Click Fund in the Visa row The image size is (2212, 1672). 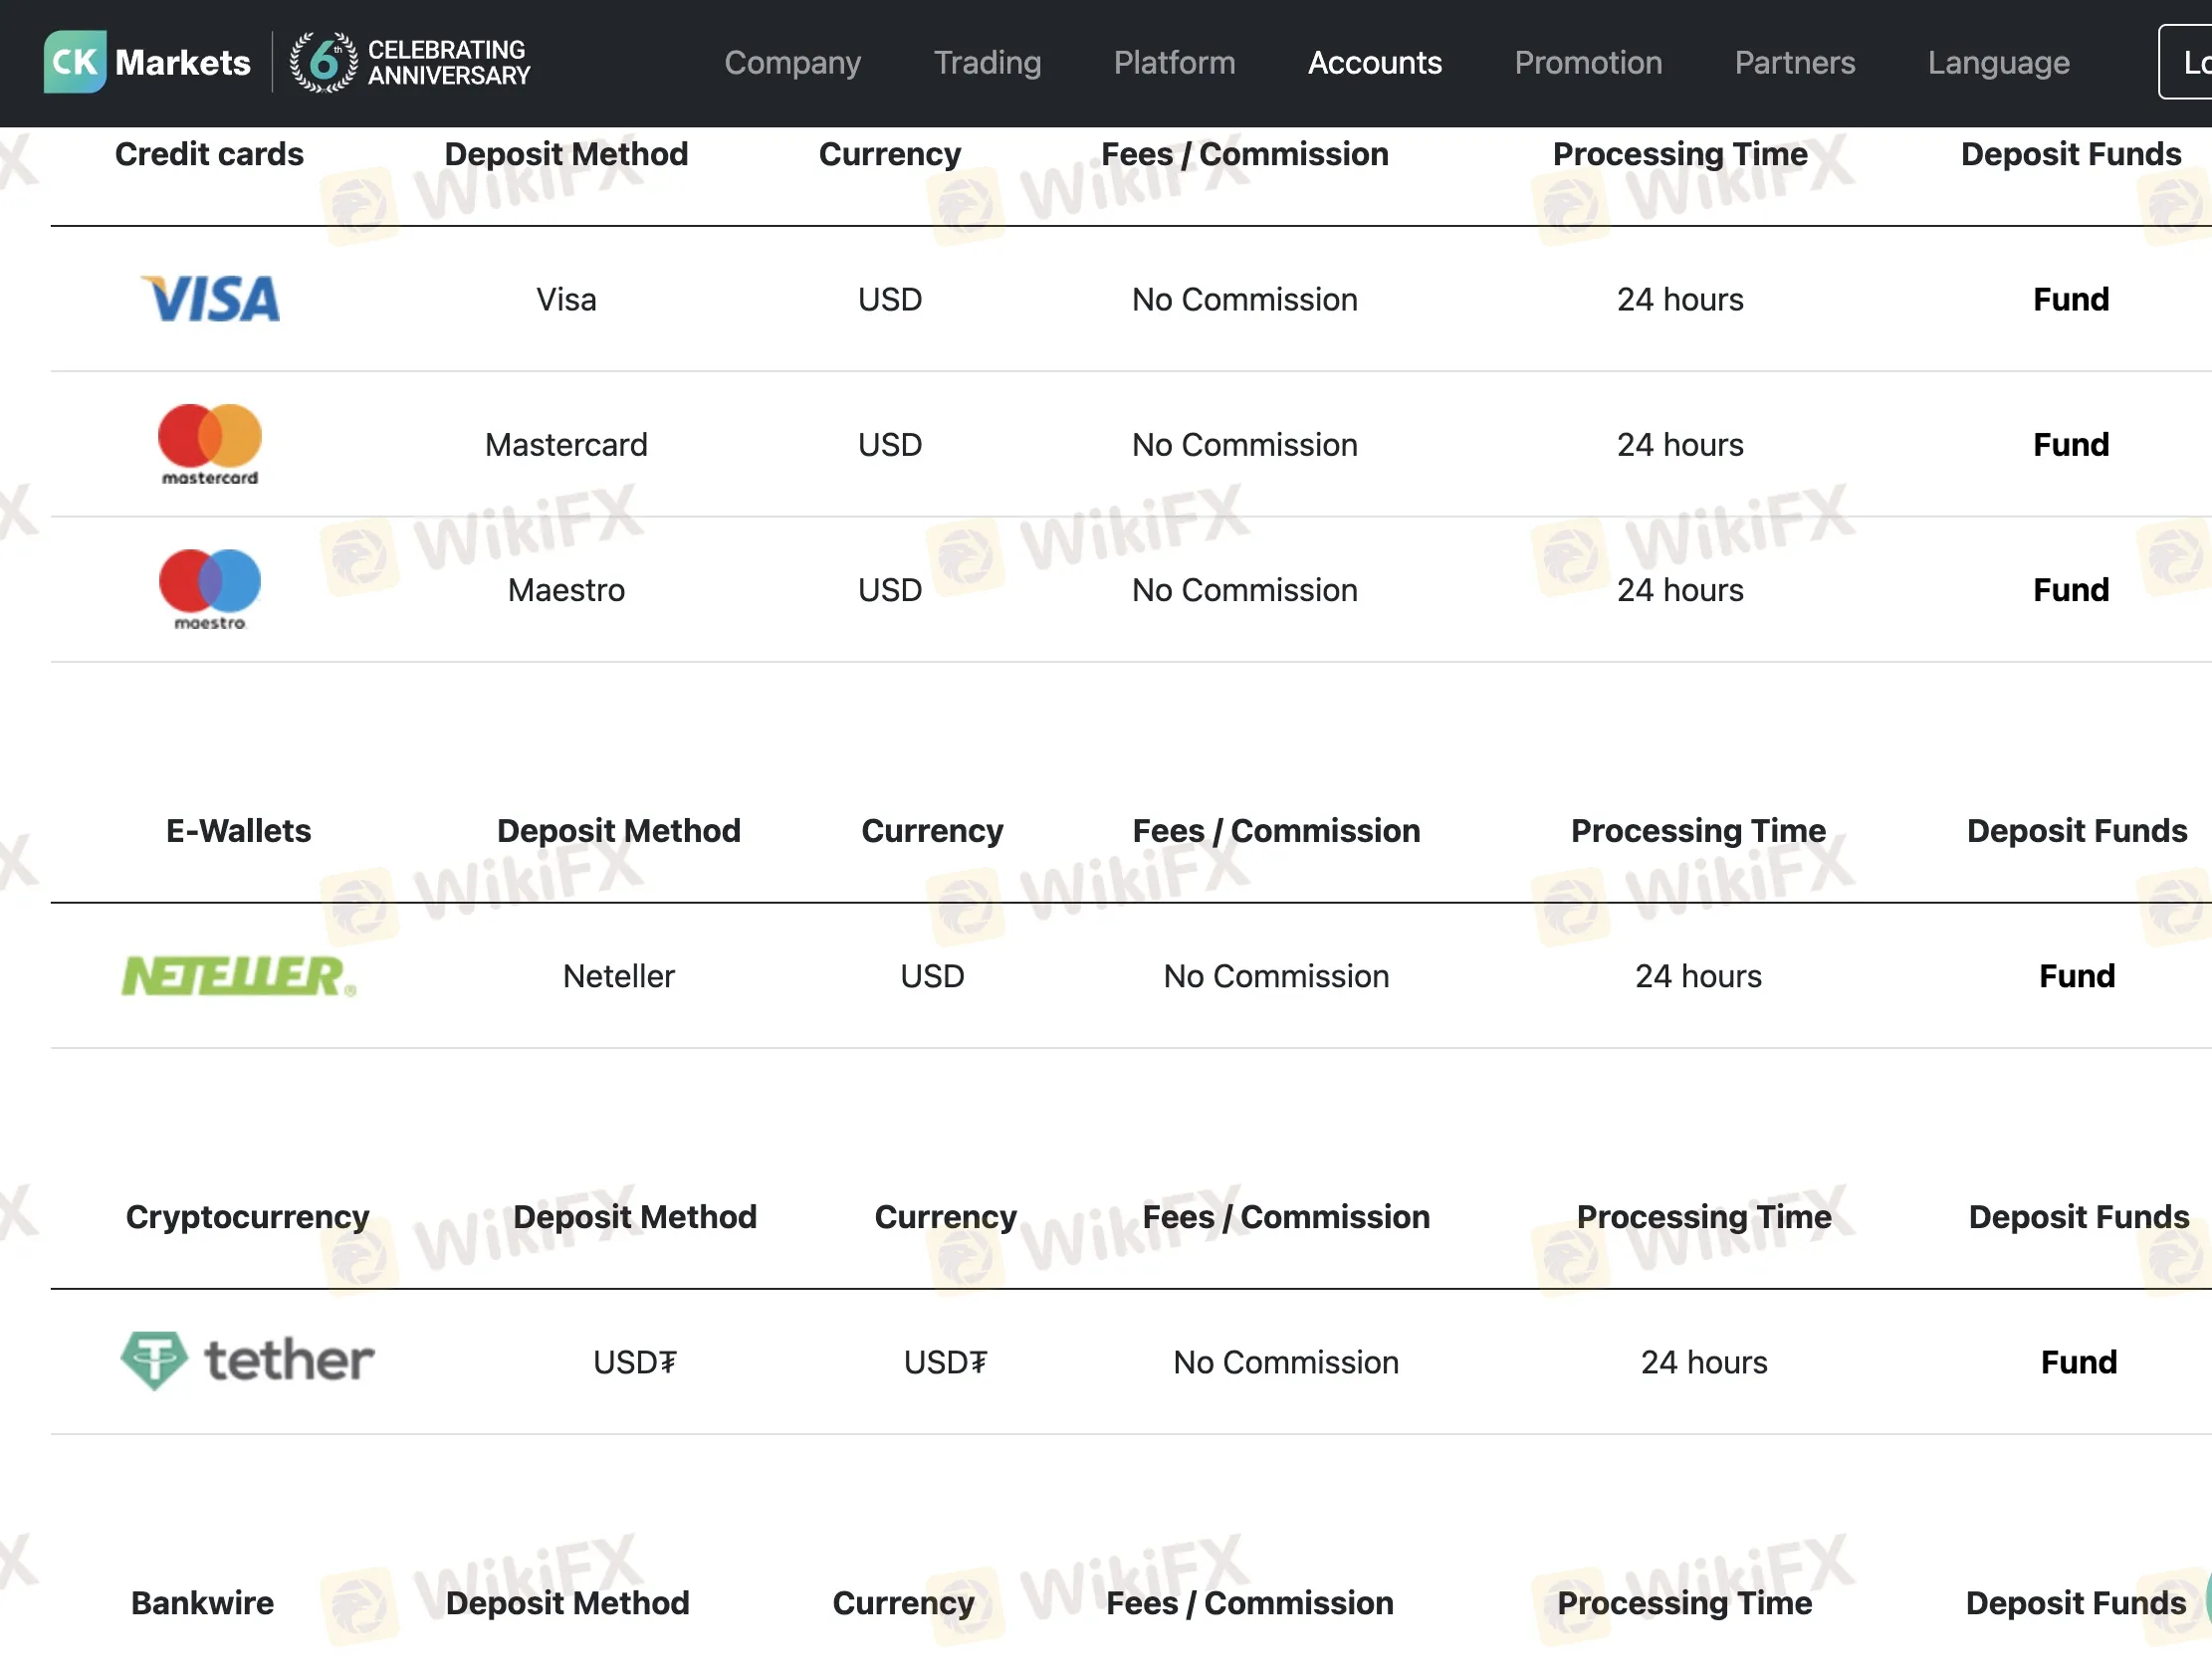[2070, 299]
